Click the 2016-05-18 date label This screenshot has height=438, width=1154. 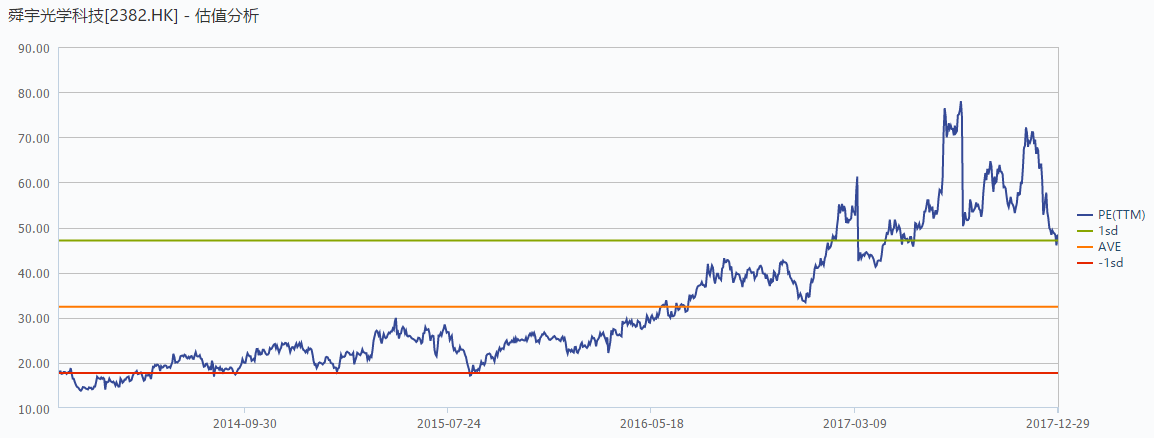tap(651, 423)
